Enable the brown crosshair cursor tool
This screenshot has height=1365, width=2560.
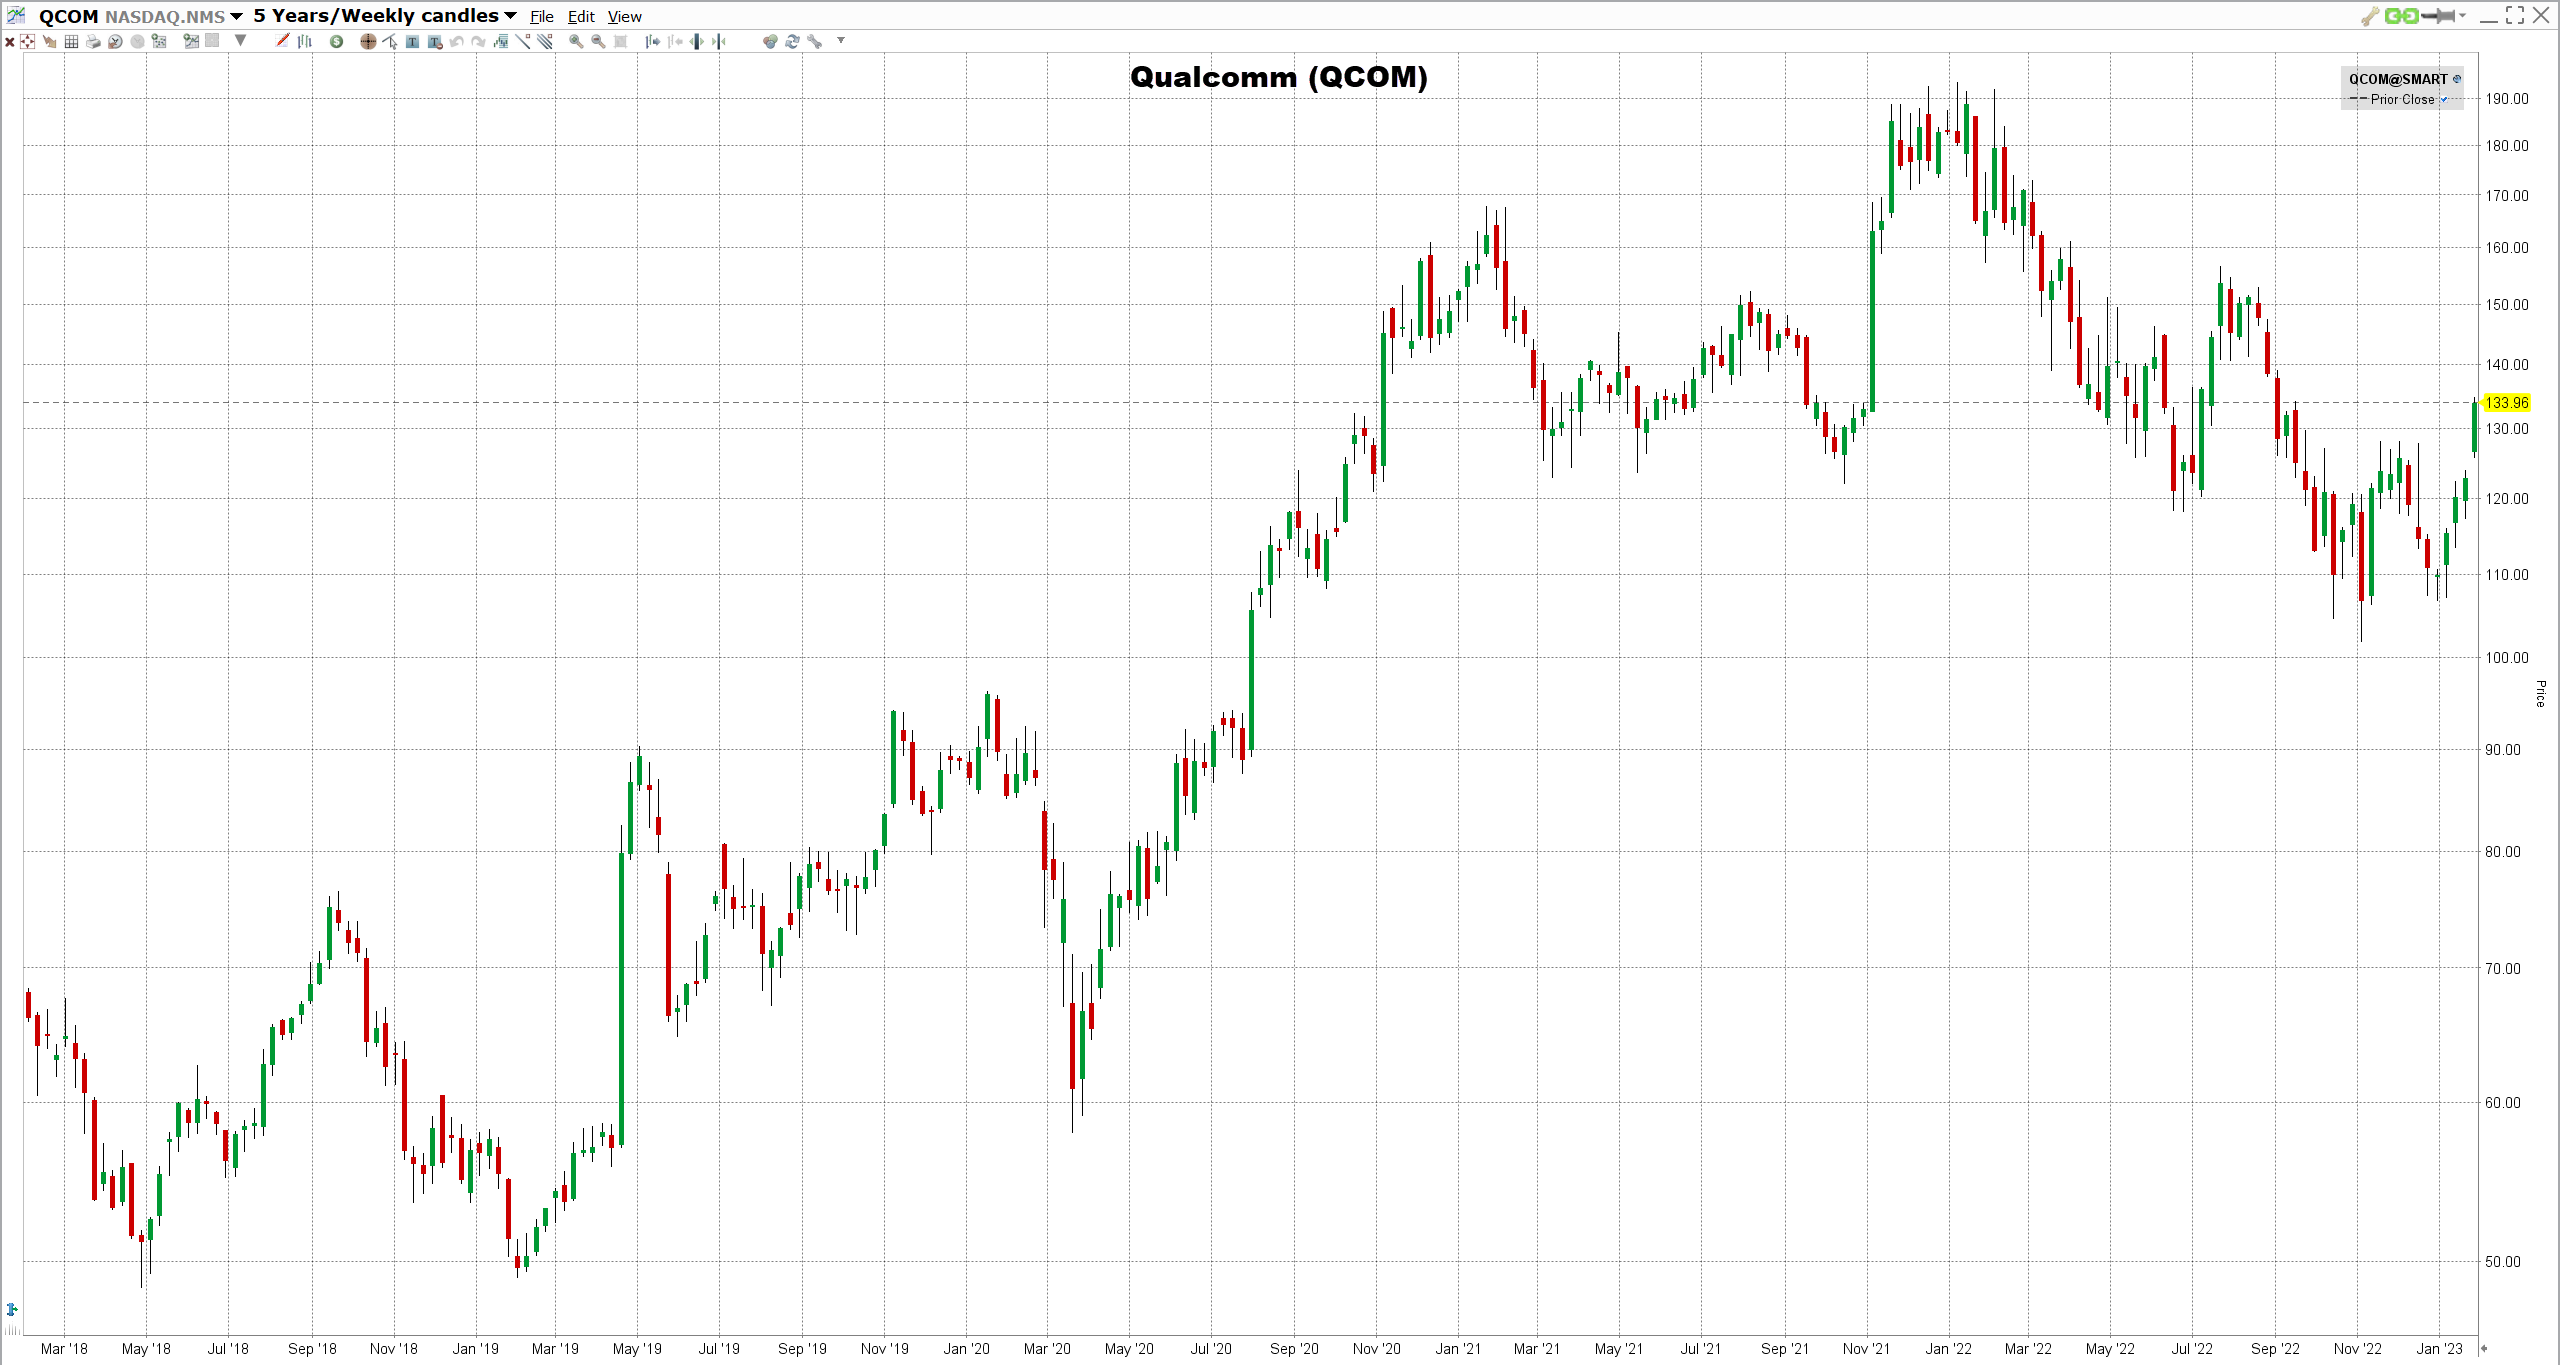(x=368, y=41)
